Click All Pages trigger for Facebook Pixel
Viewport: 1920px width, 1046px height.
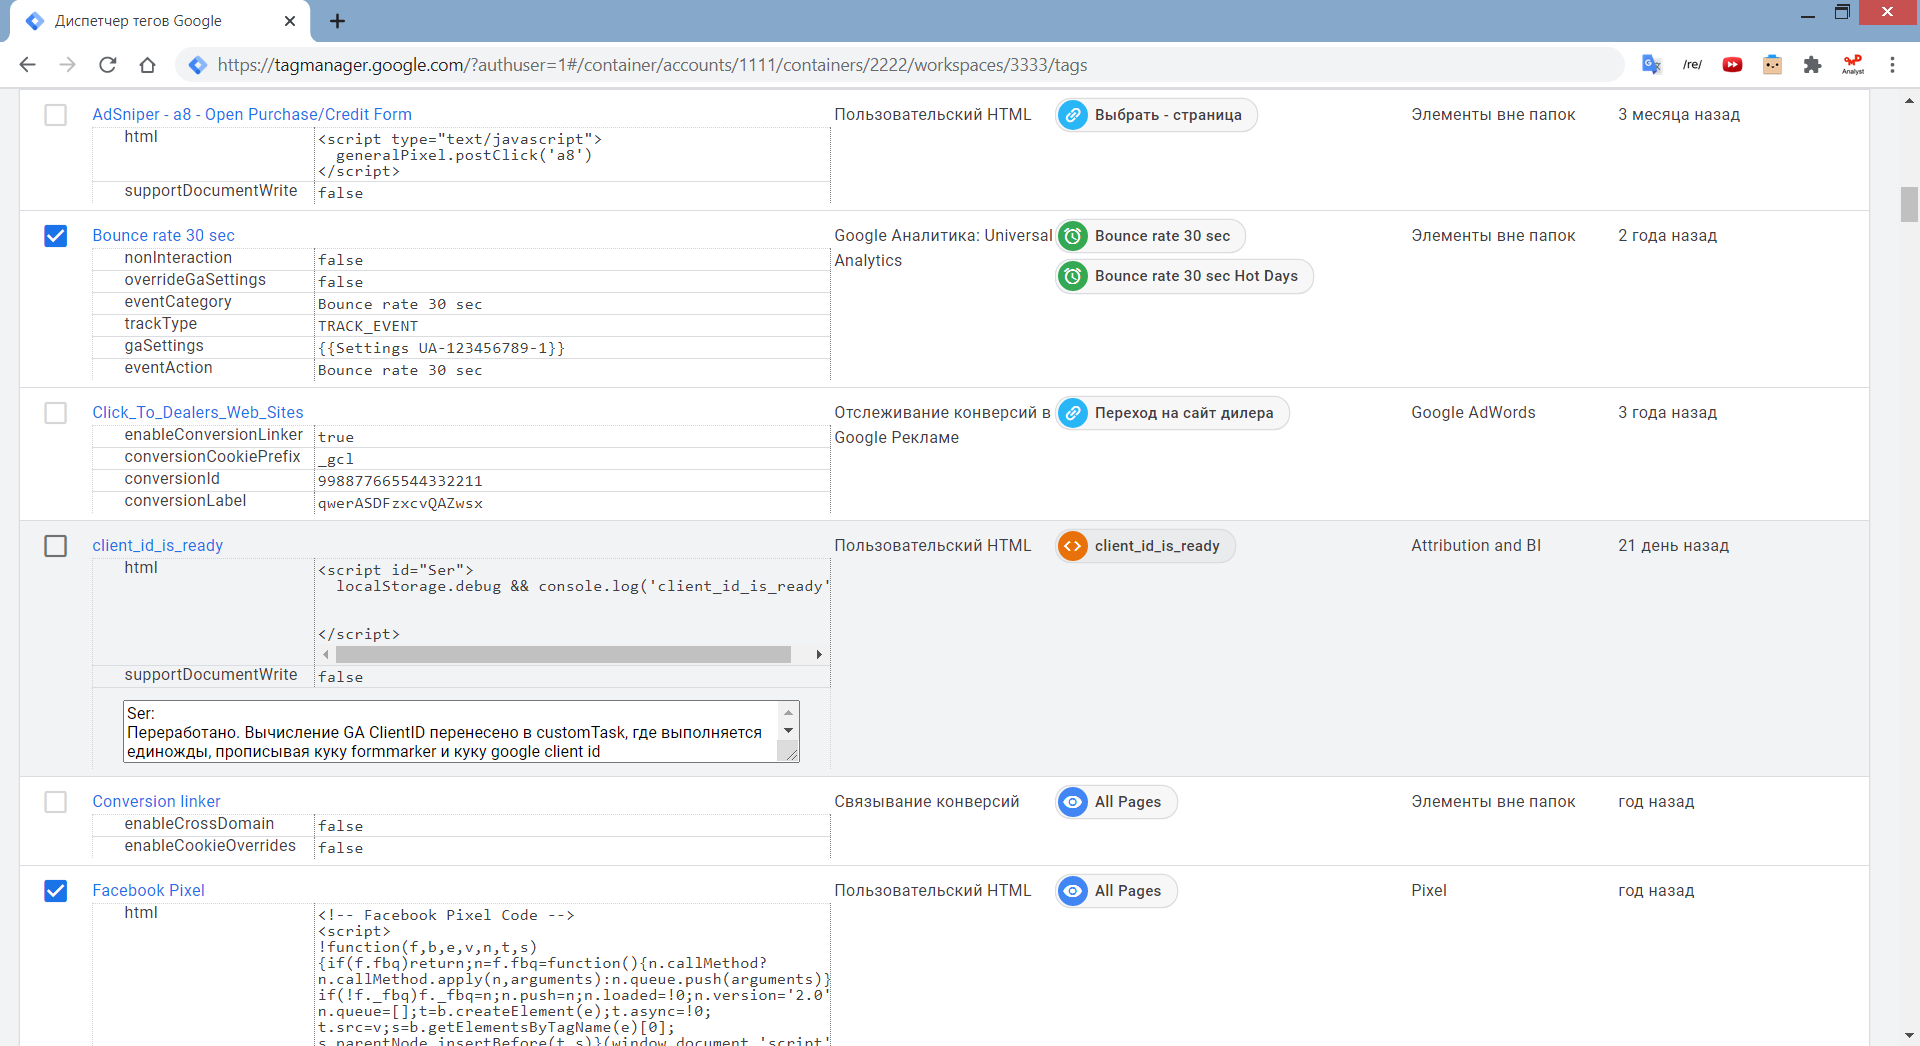coord(1117,891)
